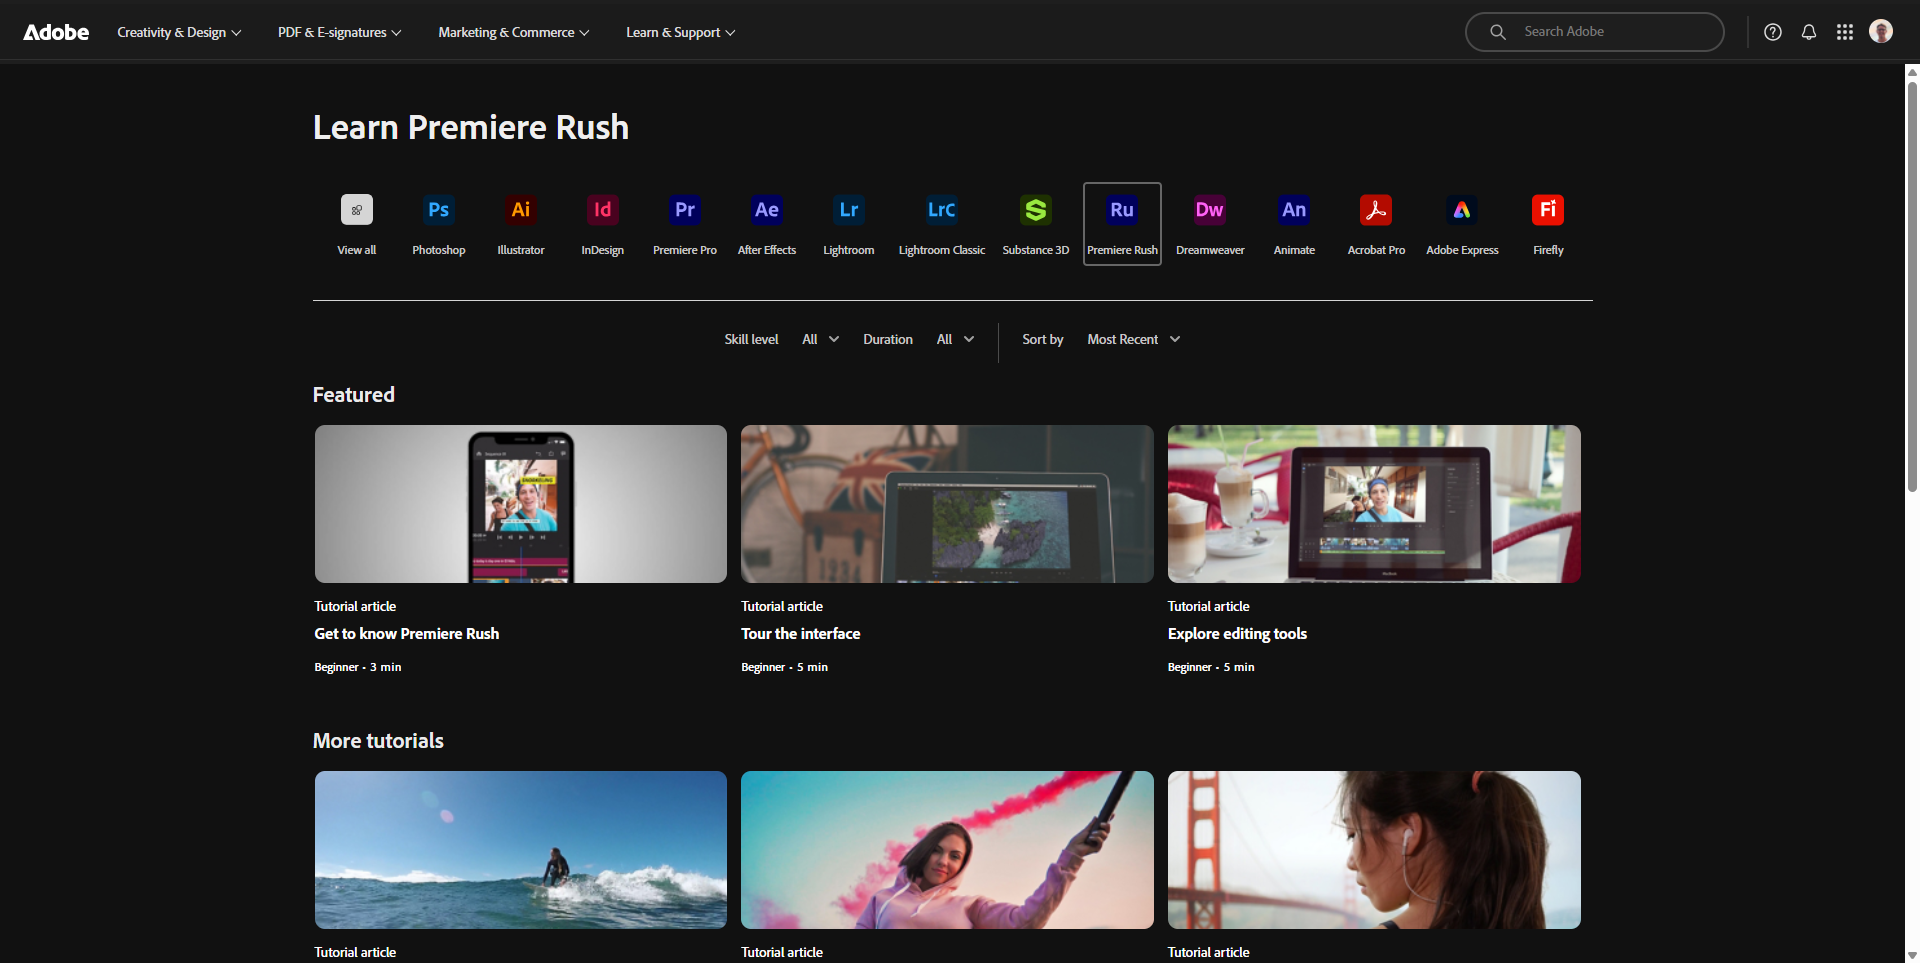Click the Tour the interface thumbnail
The image size is (1920, 963).
(x=947, y=504)
